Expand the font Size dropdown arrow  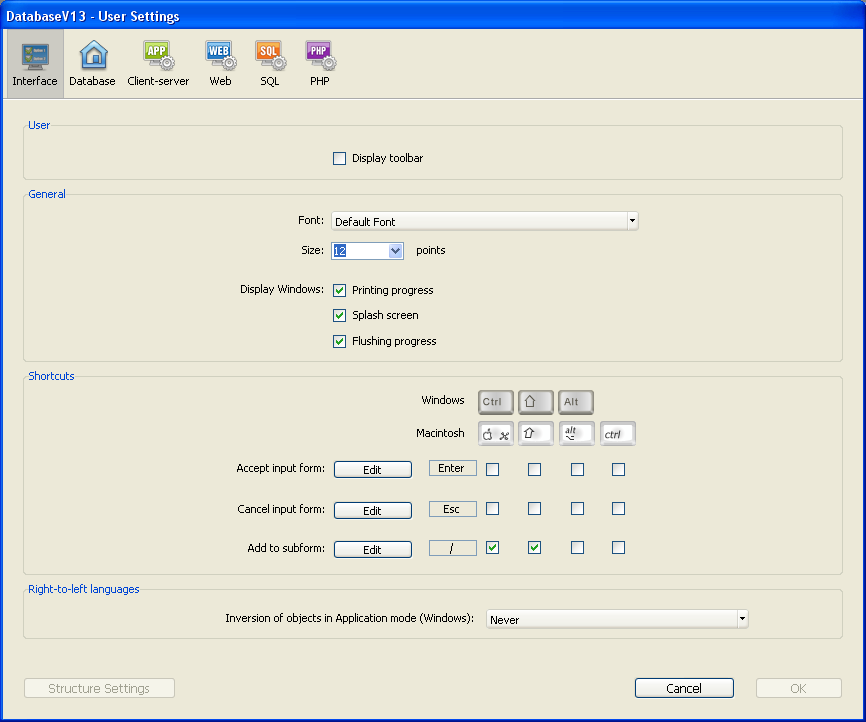[x=395, y=251]
